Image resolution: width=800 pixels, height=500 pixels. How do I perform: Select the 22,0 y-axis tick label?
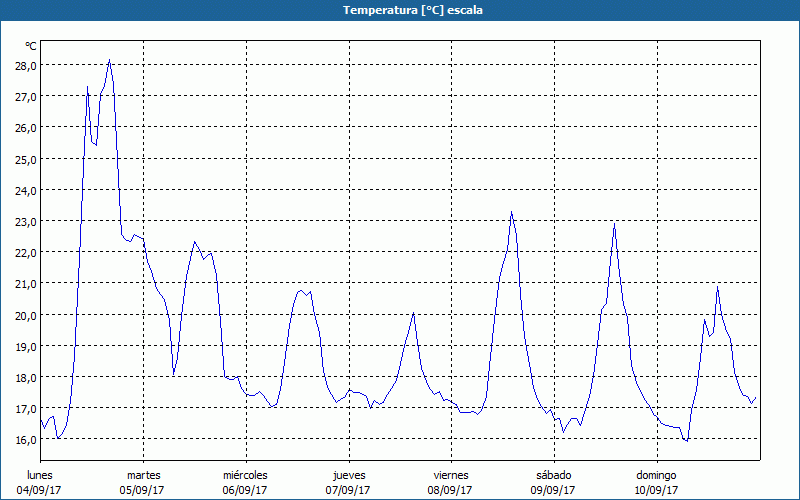click(25, 252)
